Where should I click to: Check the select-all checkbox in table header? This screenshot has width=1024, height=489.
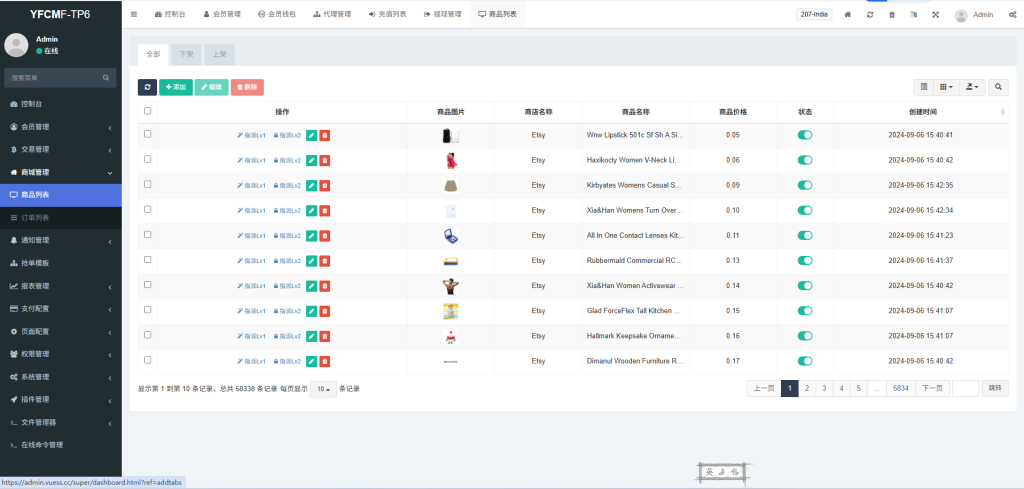point(148,111)
